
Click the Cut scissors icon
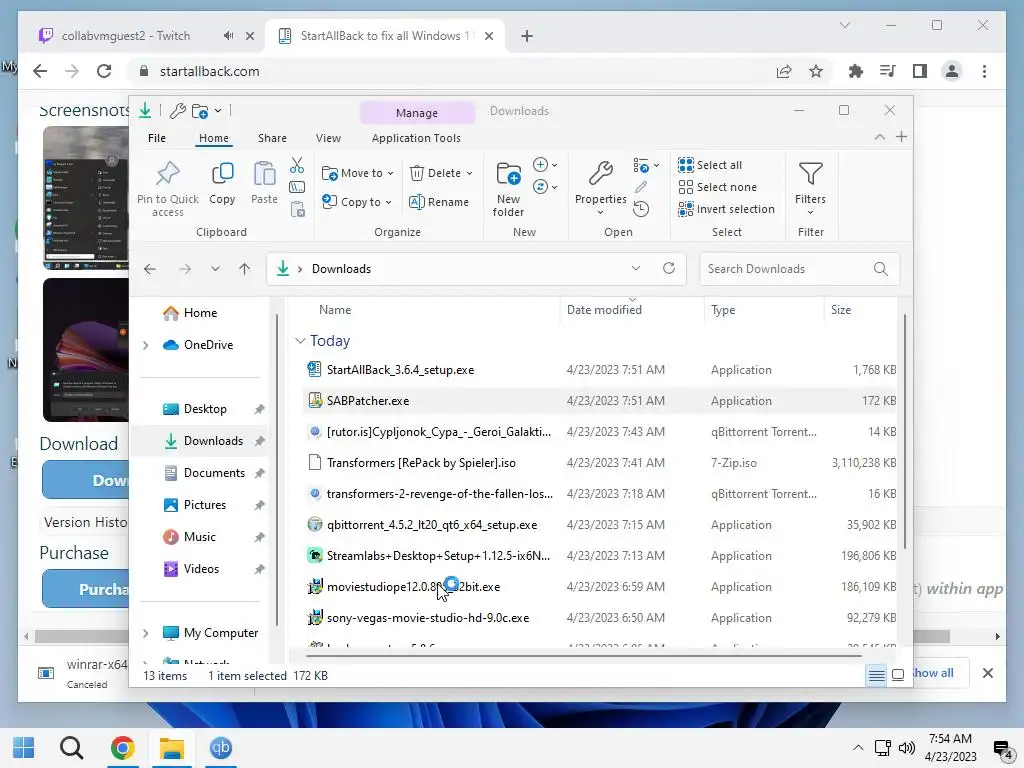(x=297, y=165)
